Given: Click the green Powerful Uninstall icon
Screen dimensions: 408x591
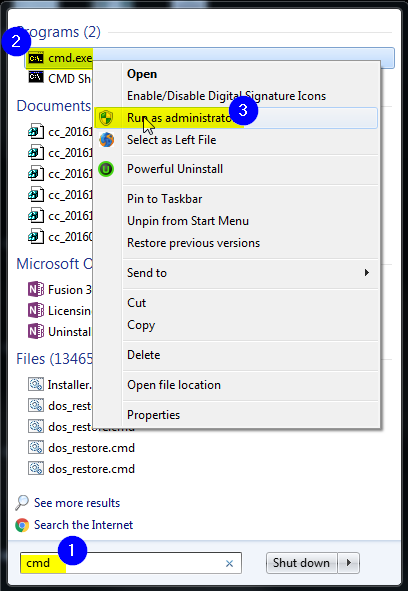Looking at the screenshot, I should [x=106, y=169].
